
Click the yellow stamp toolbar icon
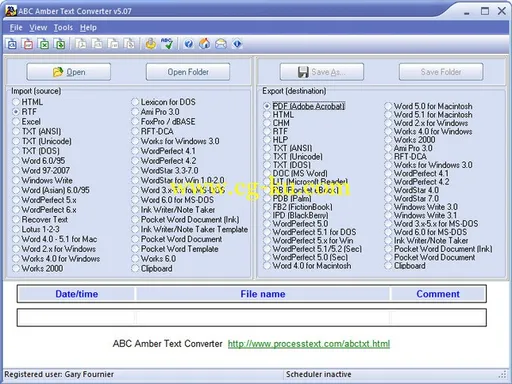click(151, 44)
